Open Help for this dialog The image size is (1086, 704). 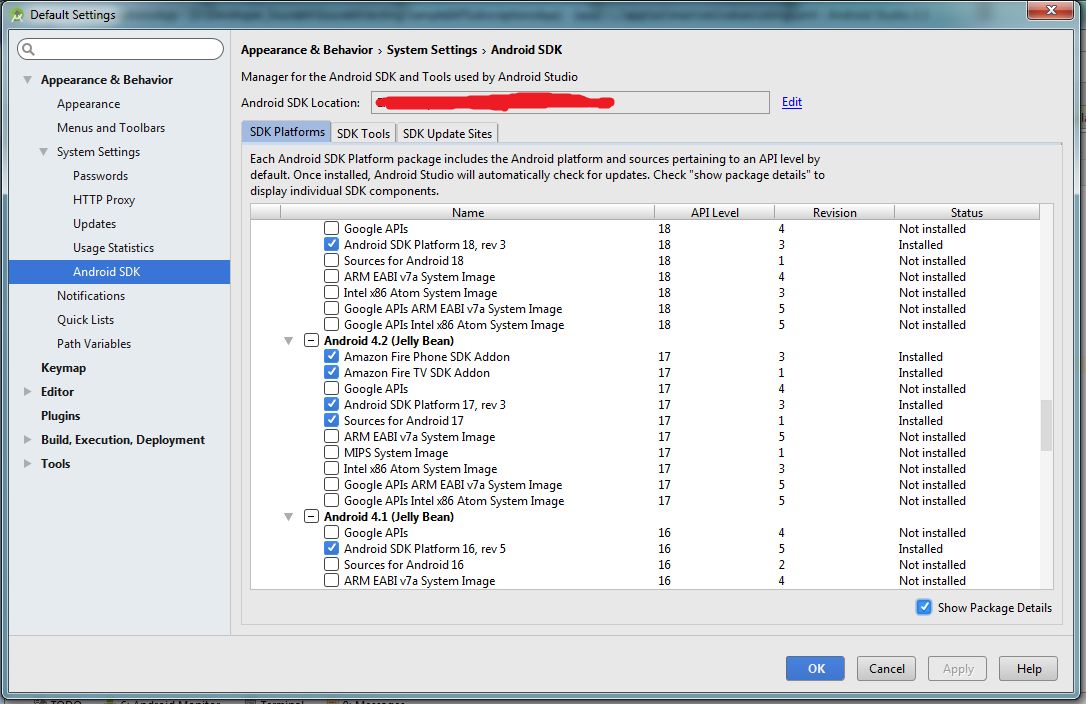1029,668
